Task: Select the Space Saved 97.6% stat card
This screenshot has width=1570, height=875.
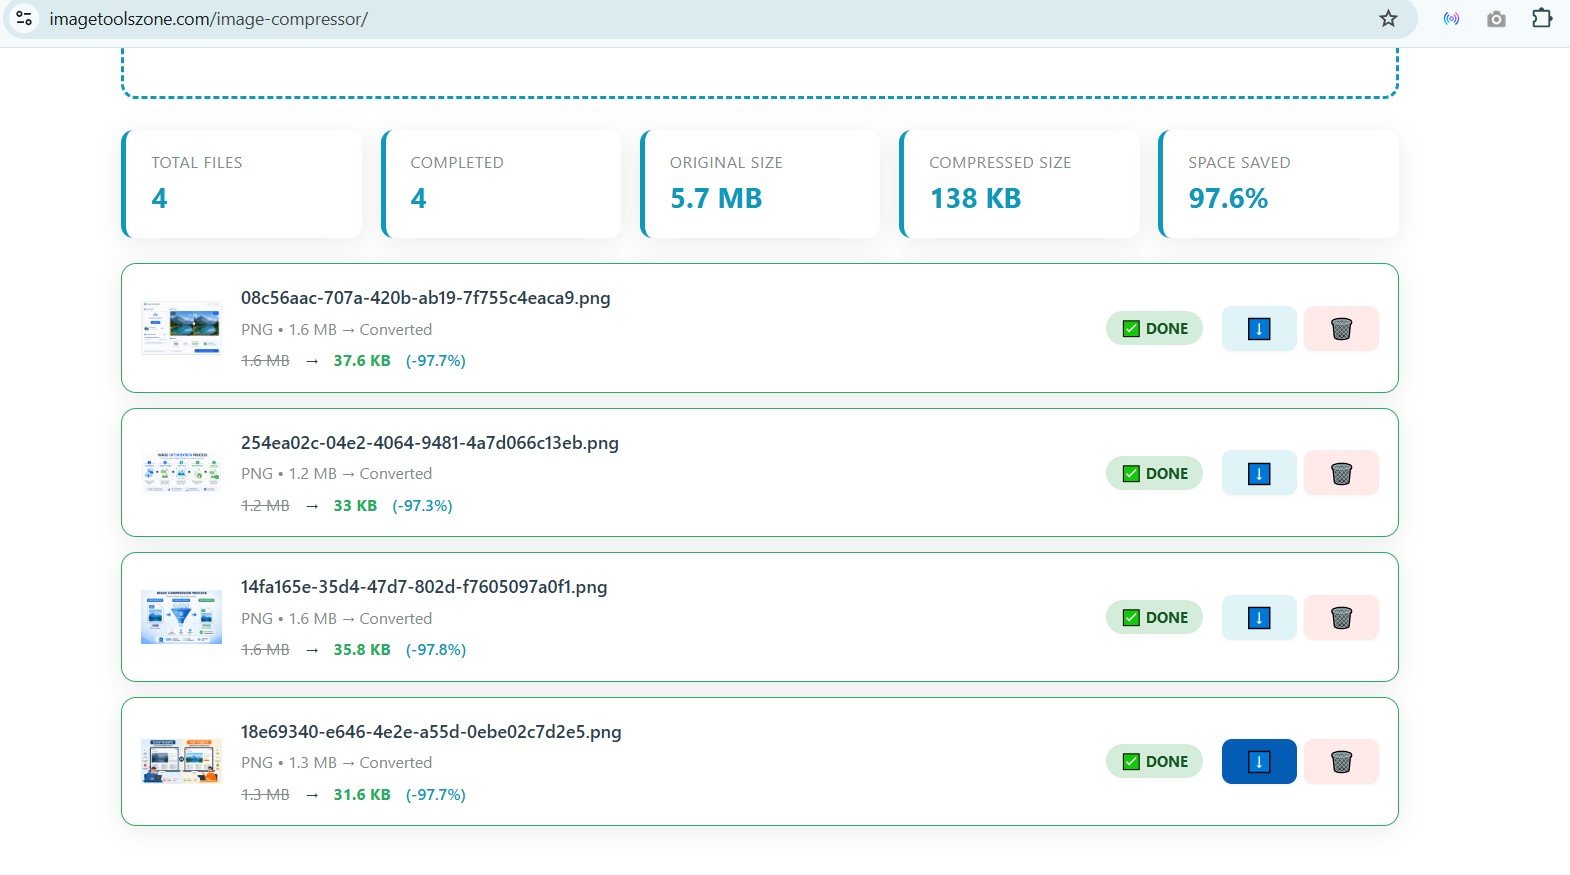Action: 1278,184
